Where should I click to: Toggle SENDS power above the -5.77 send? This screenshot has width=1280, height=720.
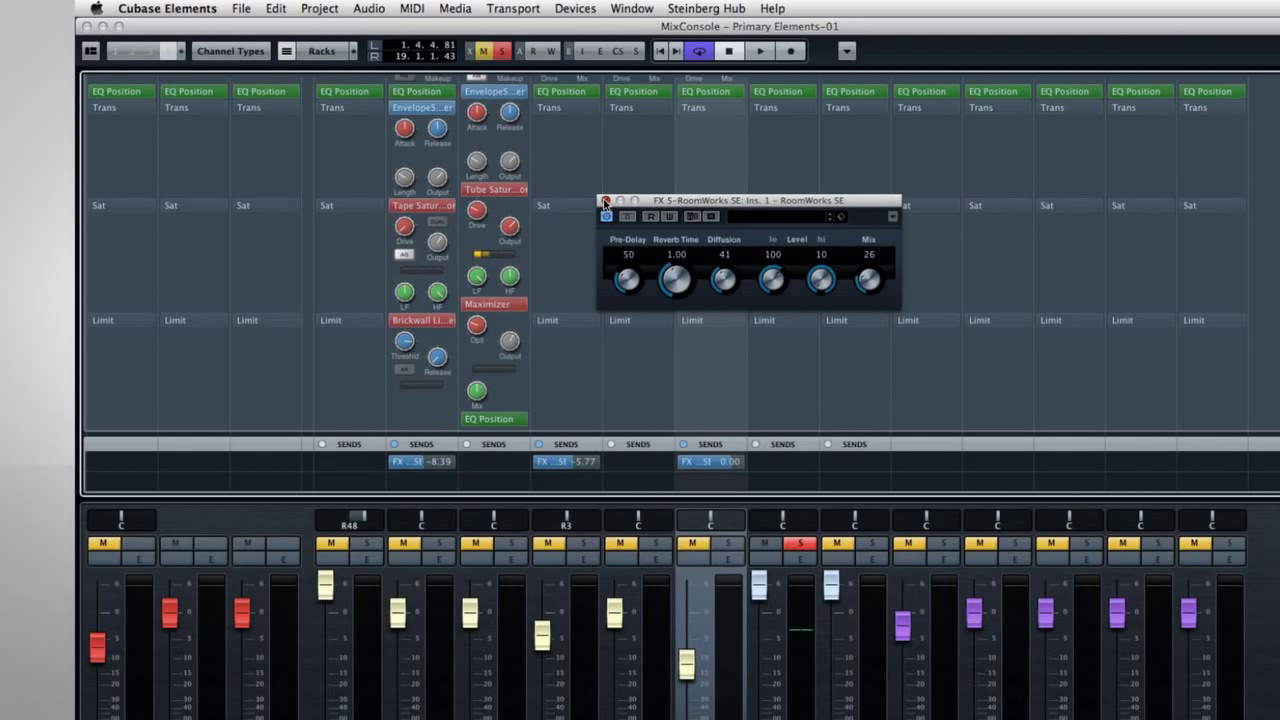click(538, 444)
